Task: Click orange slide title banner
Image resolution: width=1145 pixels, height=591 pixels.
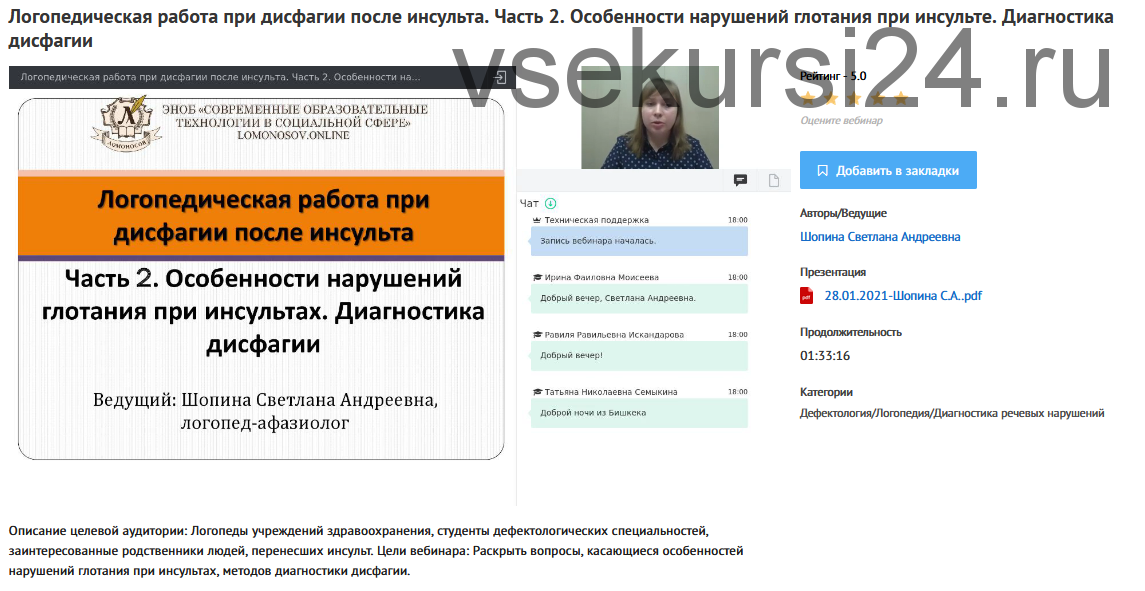Action: 261,216
